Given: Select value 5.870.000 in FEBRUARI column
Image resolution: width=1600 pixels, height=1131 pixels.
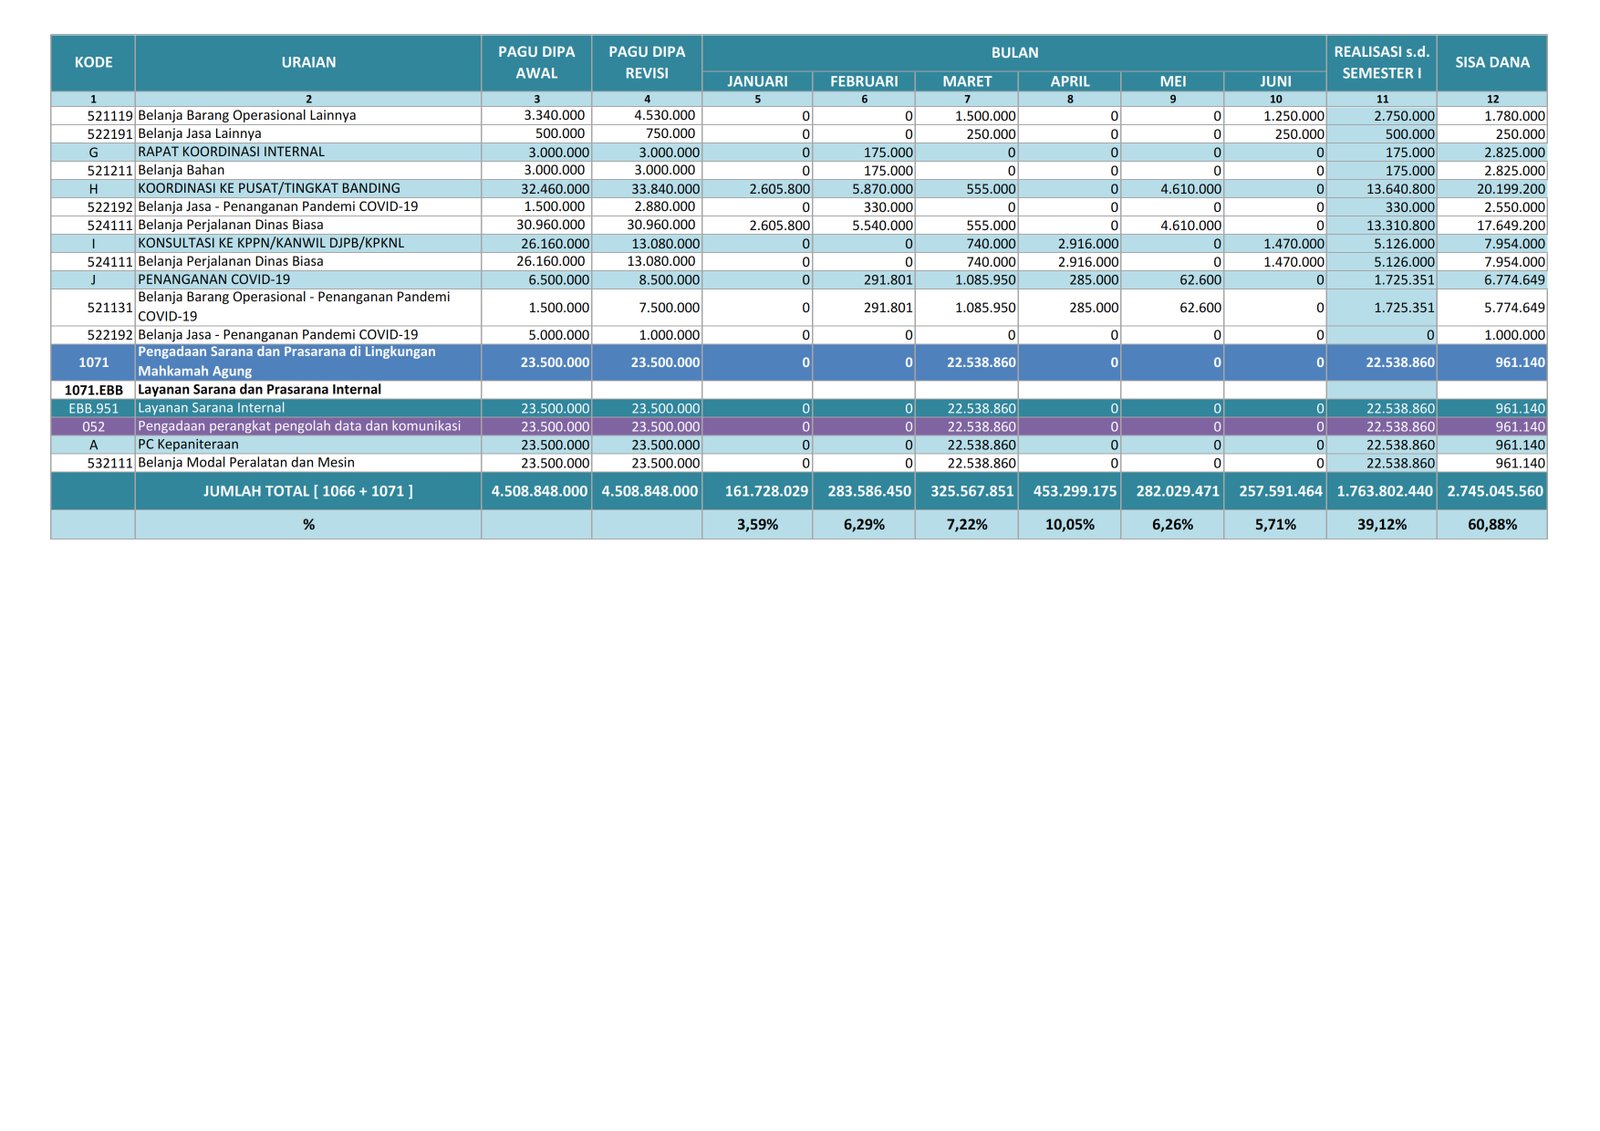Looking at the screenshot, I should [x=883, y=189].
